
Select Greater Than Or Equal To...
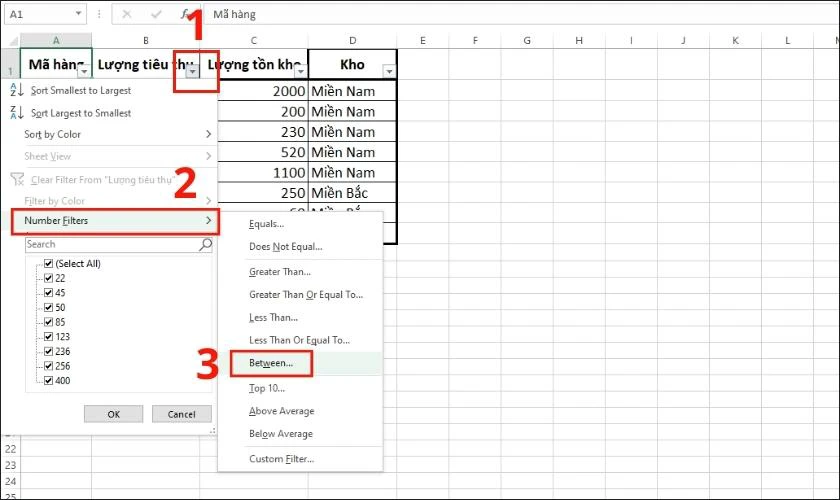(306, 294)
